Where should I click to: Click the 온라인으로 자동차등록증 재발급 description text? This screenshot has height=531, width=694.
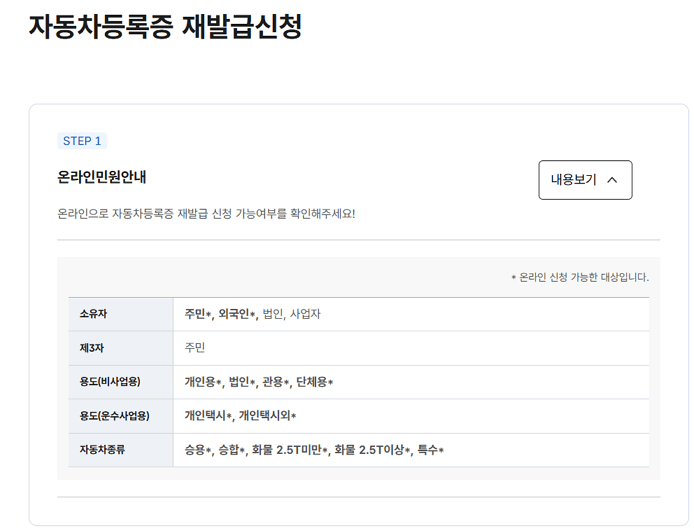pos(206,214)
